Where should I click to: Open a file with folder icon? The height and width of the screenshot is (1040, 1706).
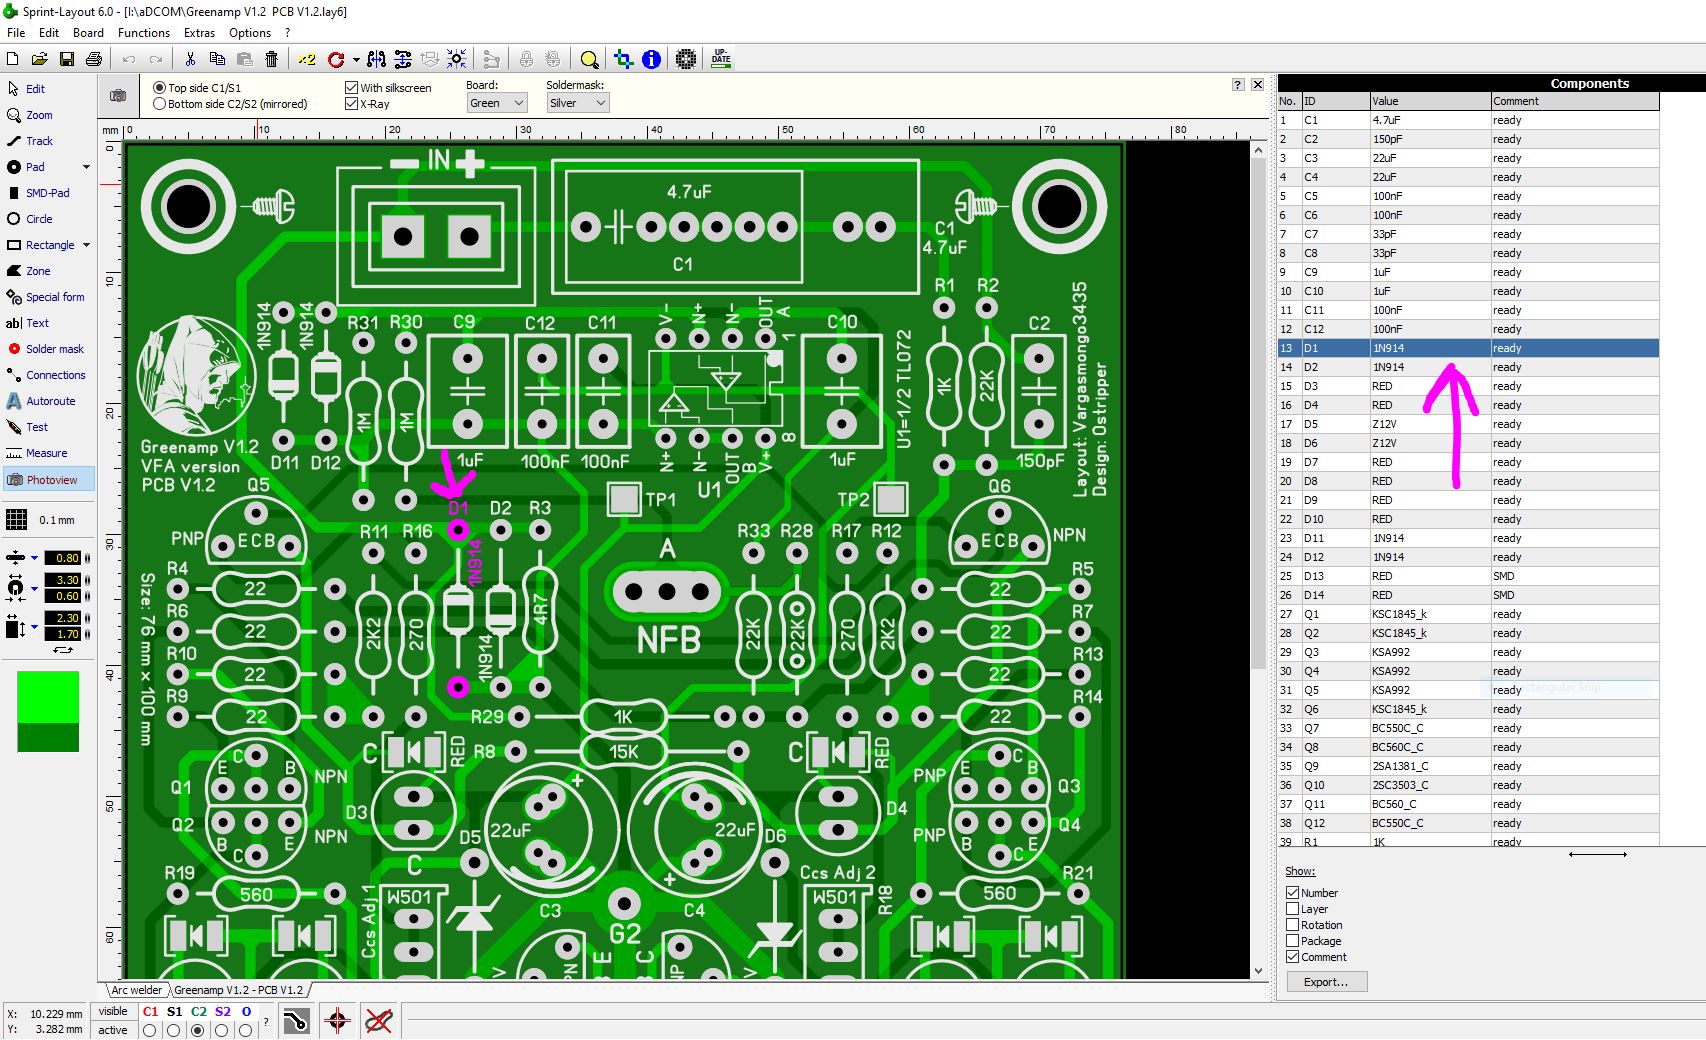40,59
